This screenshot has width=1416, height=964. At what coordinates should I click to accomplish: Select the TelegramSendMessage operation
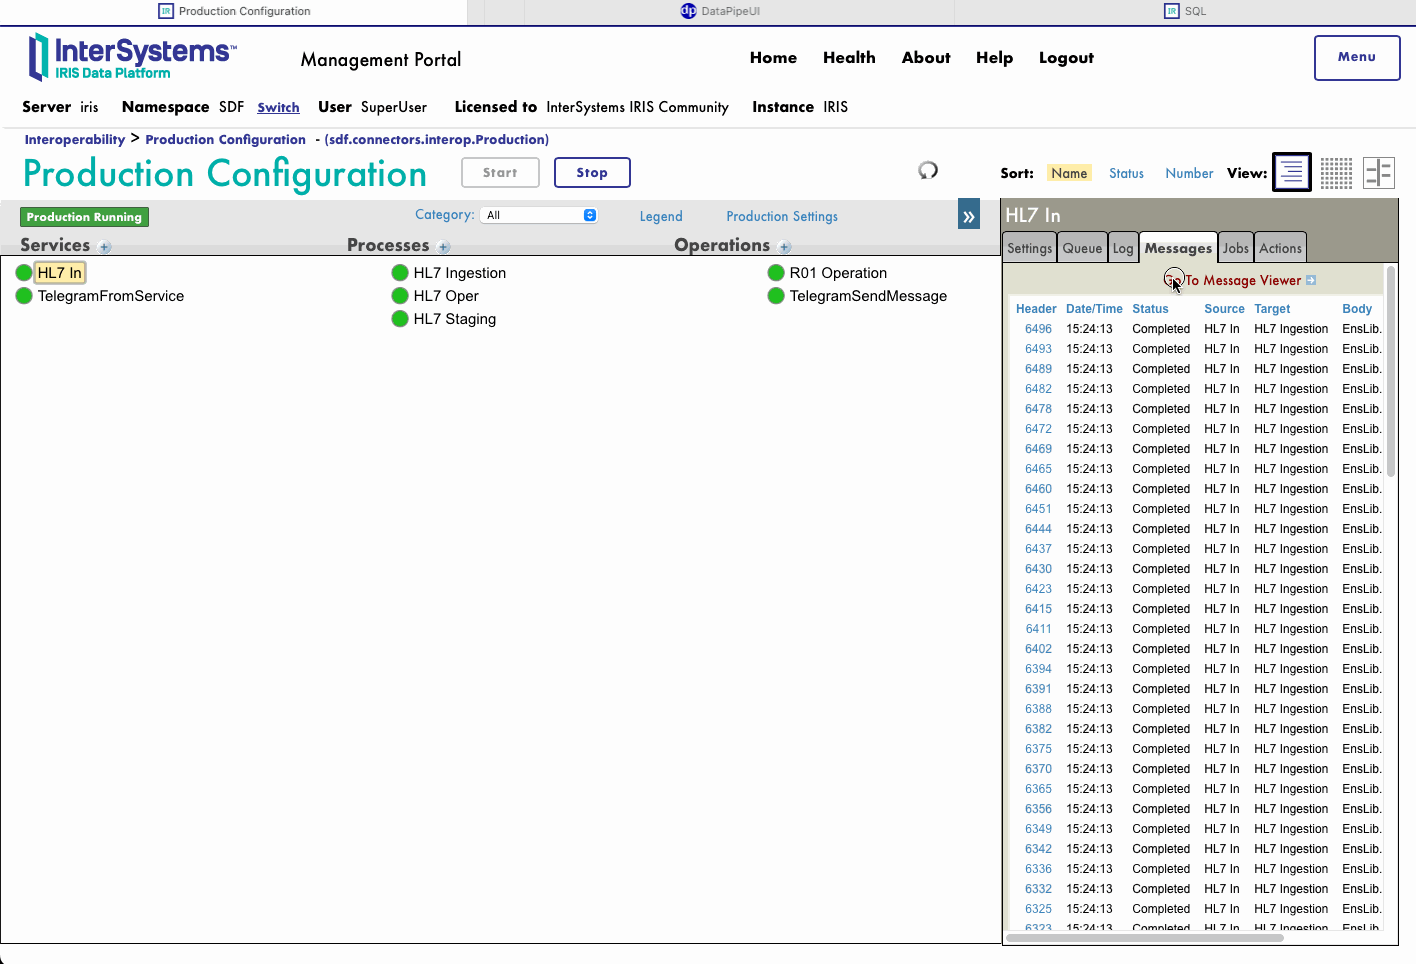[x=868, y=296]
